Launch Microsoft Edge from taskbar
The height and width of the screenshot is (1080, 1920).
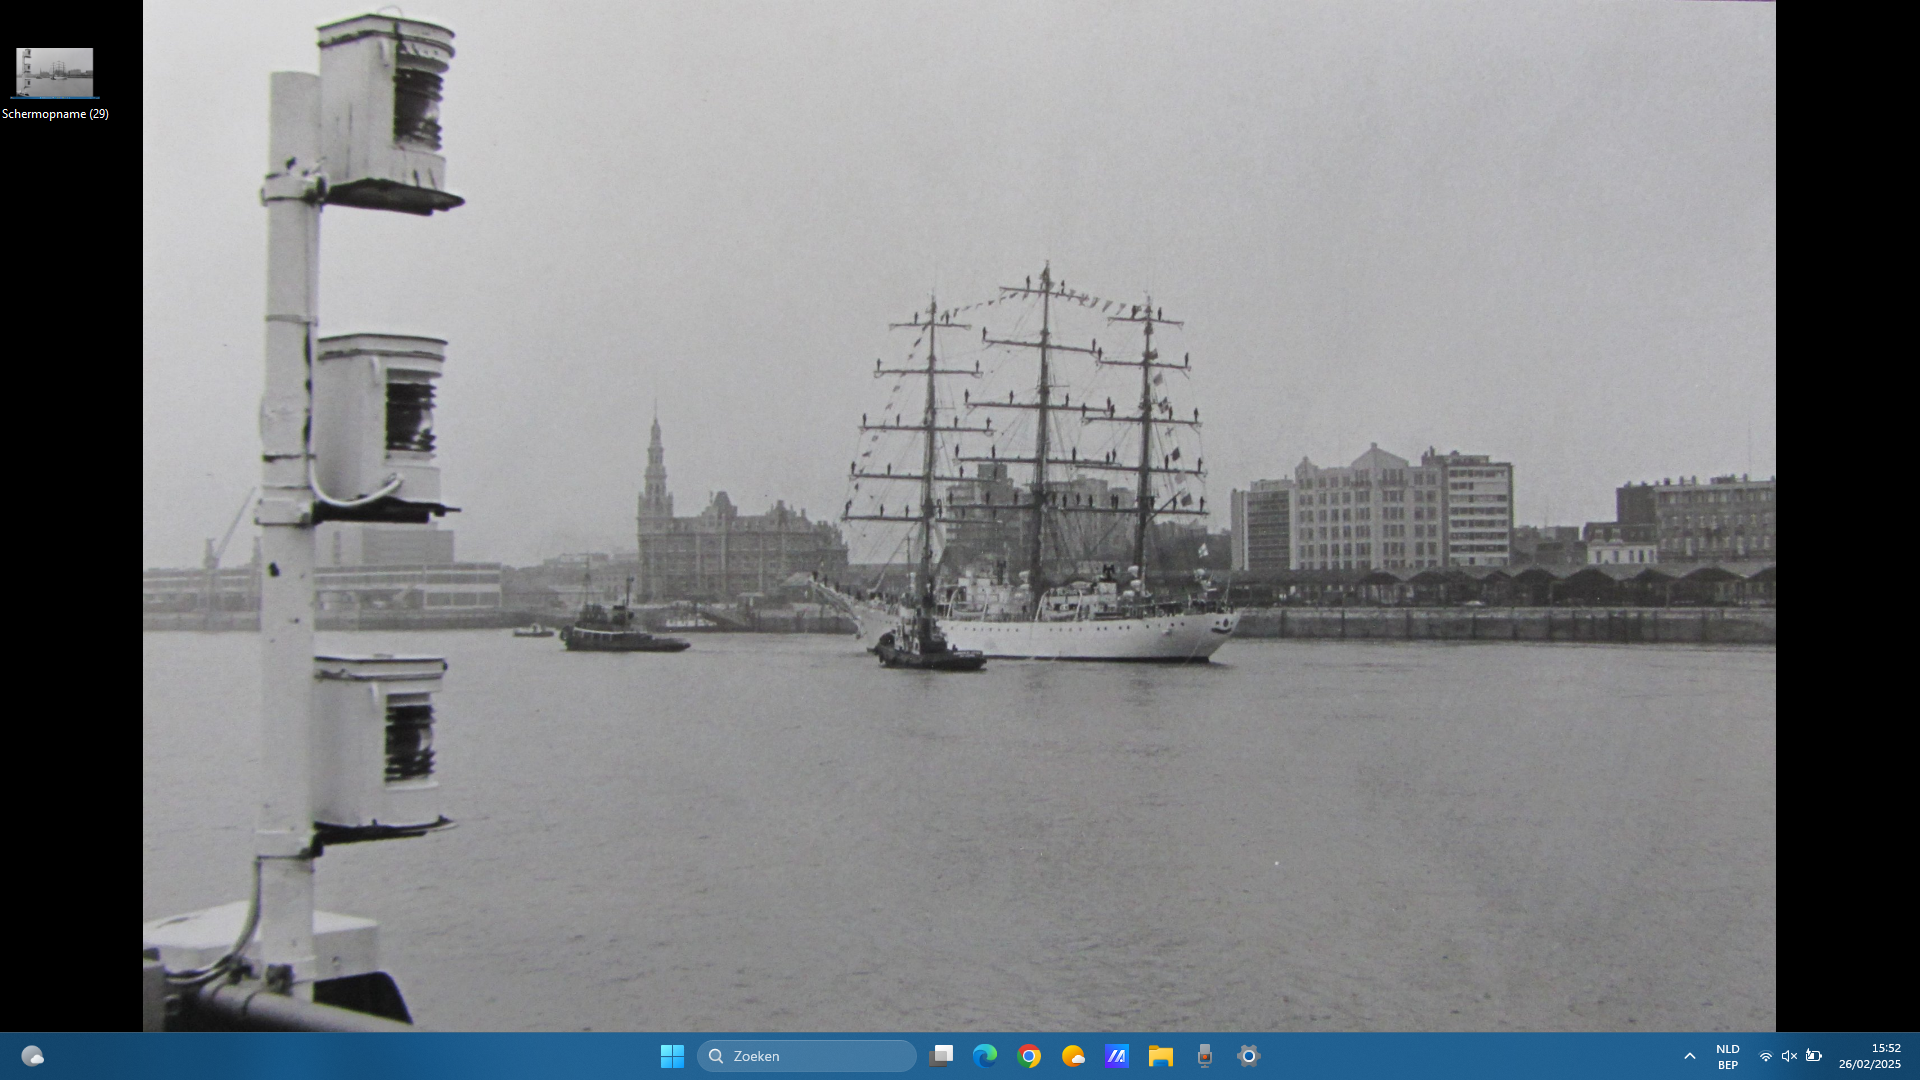click(x=985, y=1056)
